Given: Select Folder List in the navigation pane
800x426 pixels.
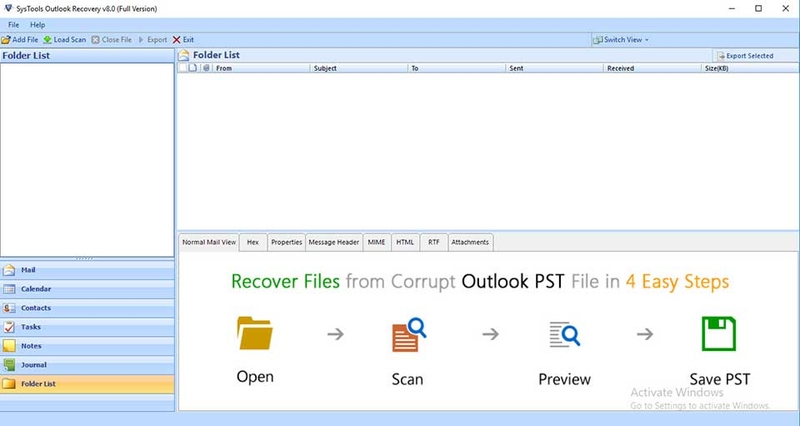Looking at the screenshot, I should [x=87, y=384].
